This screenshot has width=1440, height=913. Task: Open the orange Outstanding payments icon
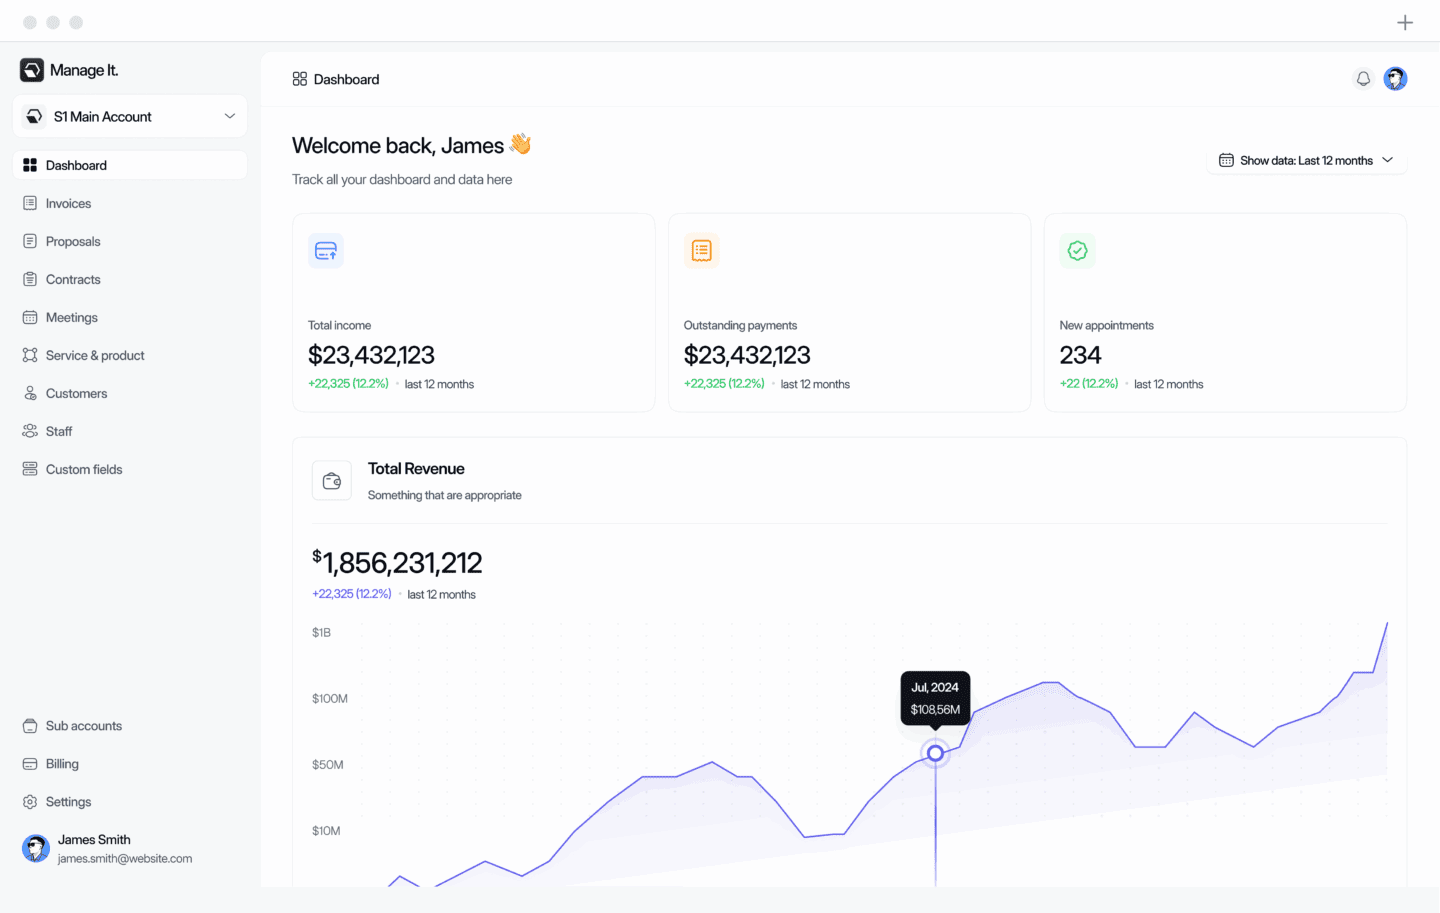(x=701, y=250)
